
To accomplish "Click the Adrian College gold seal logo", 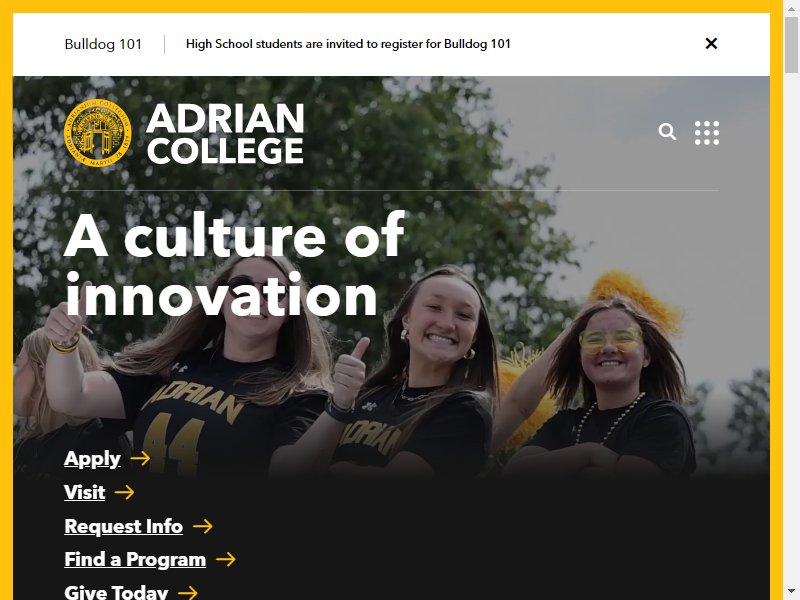I will [97, 133].
